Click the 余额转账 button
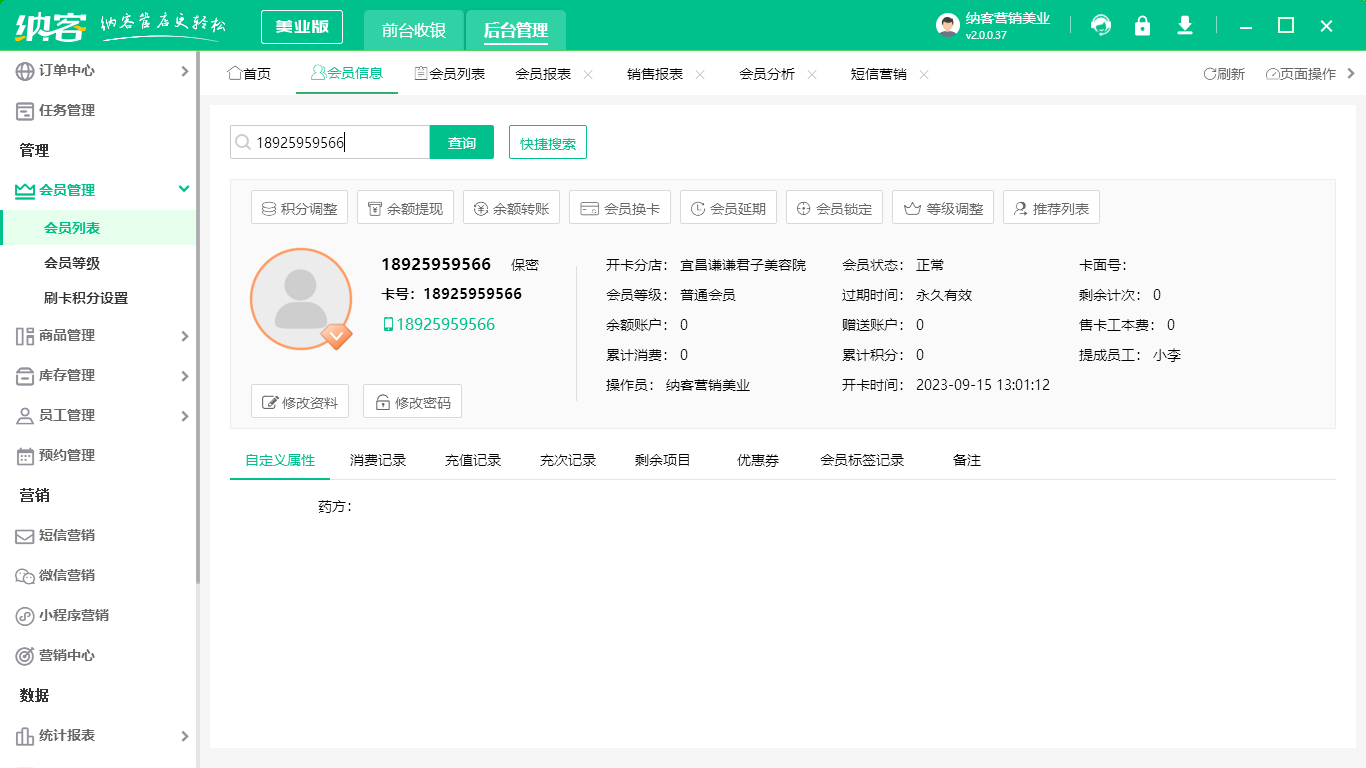Viewport: 1366px width, 768px height. (x=512, y=208)
